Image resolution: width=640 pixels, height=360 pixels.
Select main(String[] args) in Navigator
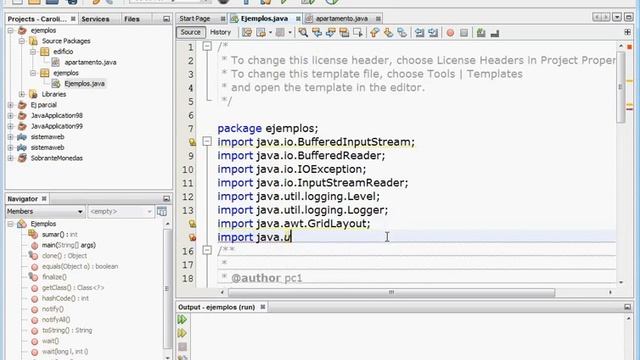coord(69,245)
